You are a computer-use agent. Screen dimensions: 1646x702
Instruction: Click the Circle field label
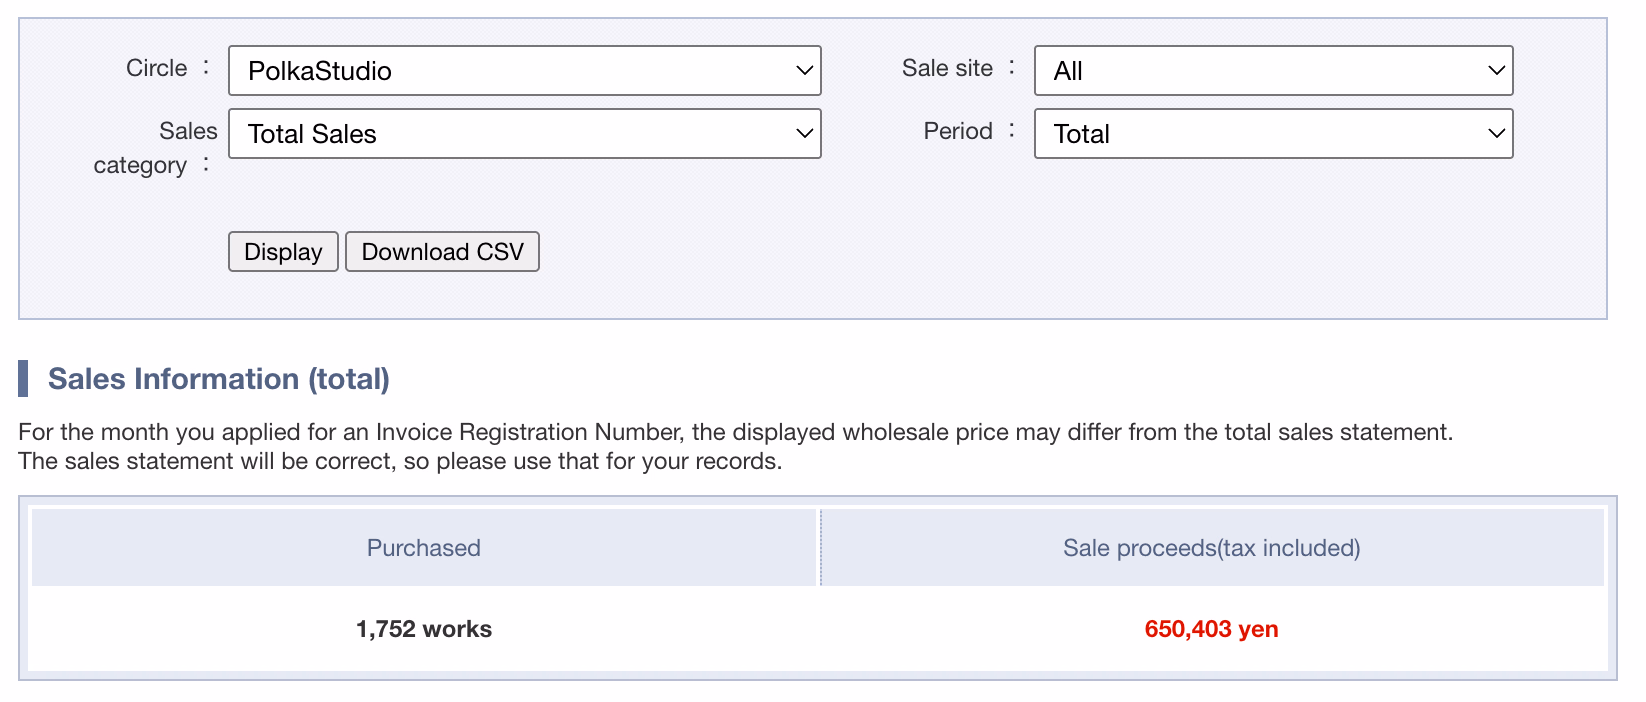(157, 68)
